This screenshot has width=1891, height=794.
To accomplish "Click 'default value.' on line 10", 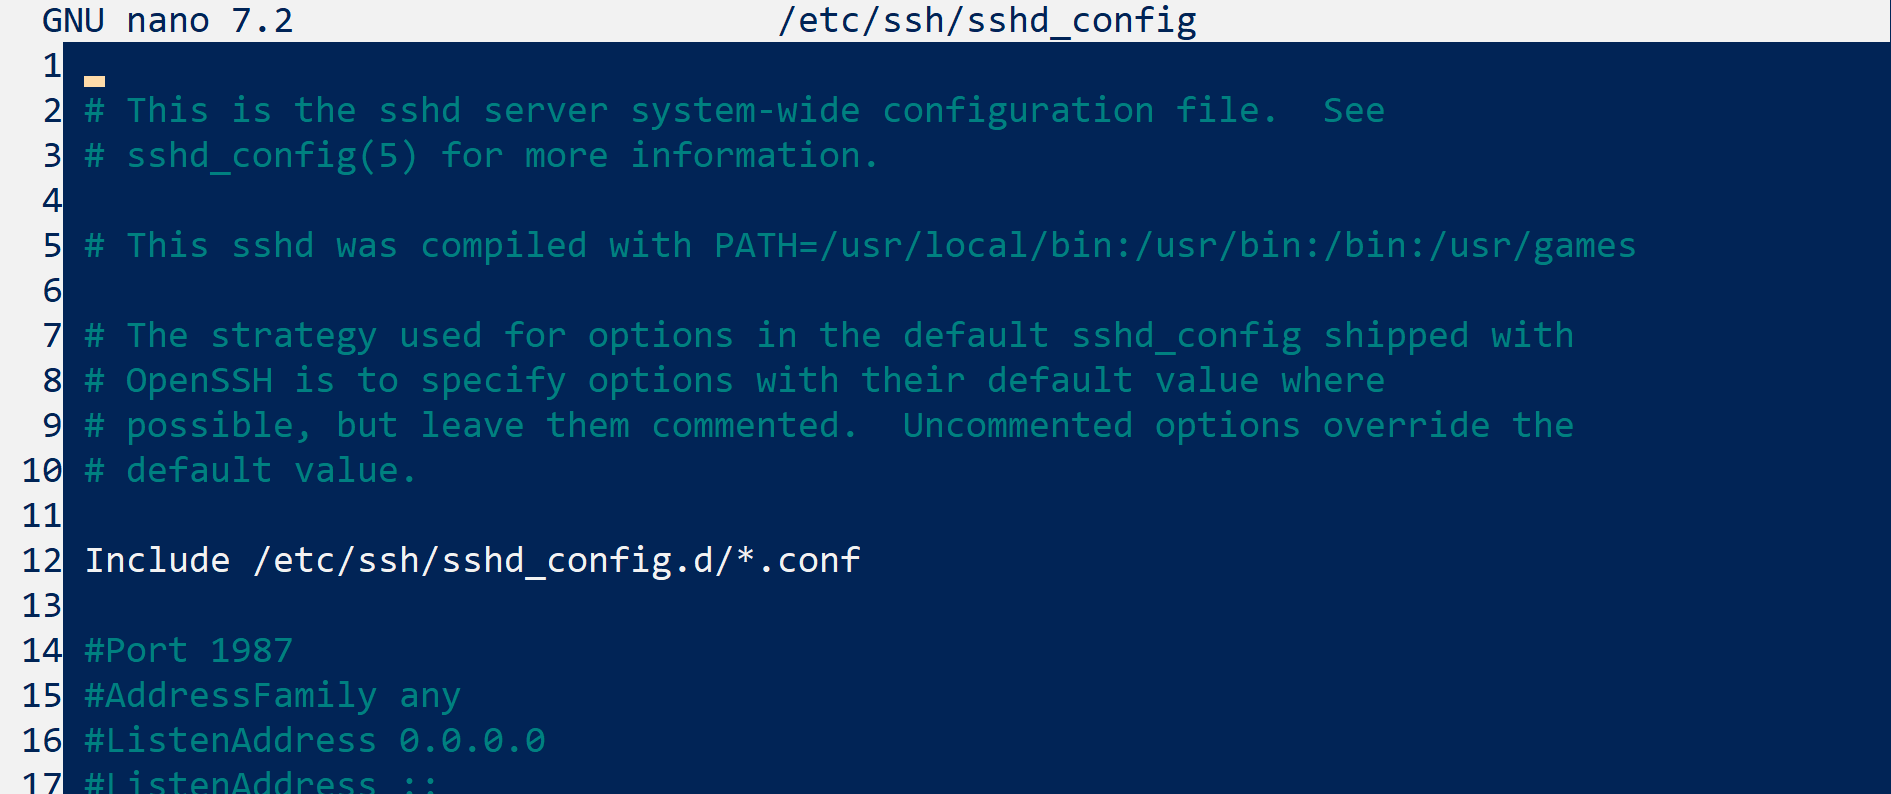I will (x=271, y=470).
